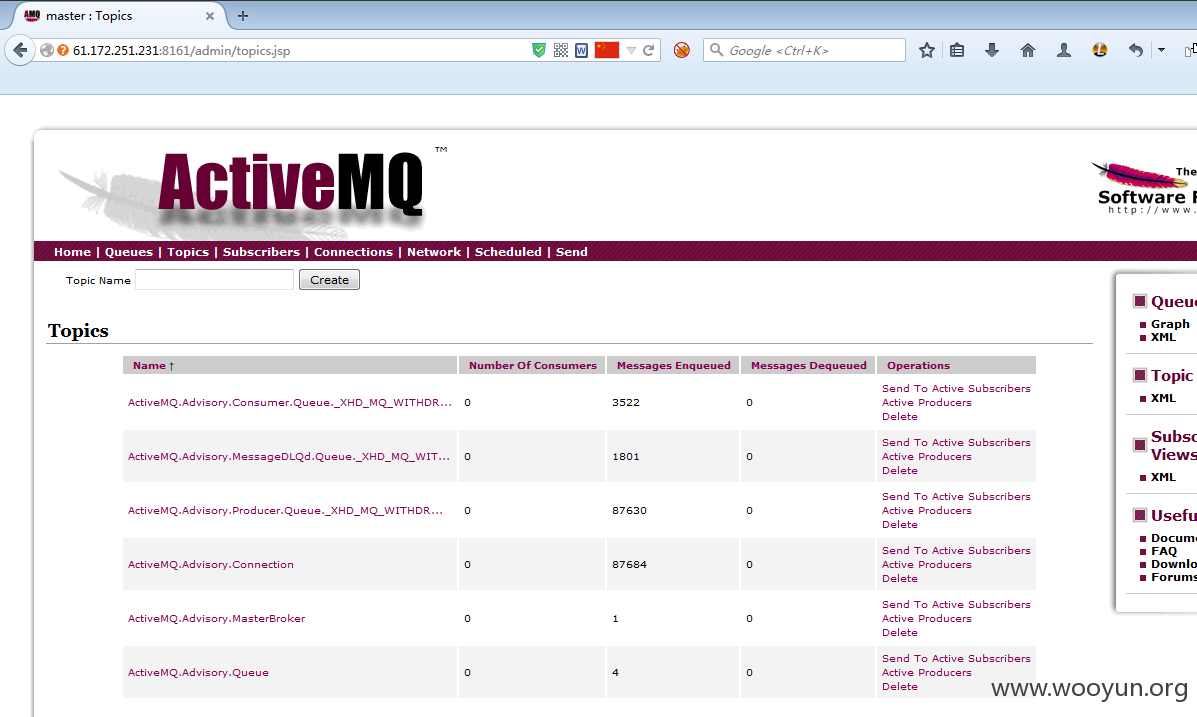Open the Scheduled menu item
Viewport: 1197px width, 717px height.
[508, 252]
